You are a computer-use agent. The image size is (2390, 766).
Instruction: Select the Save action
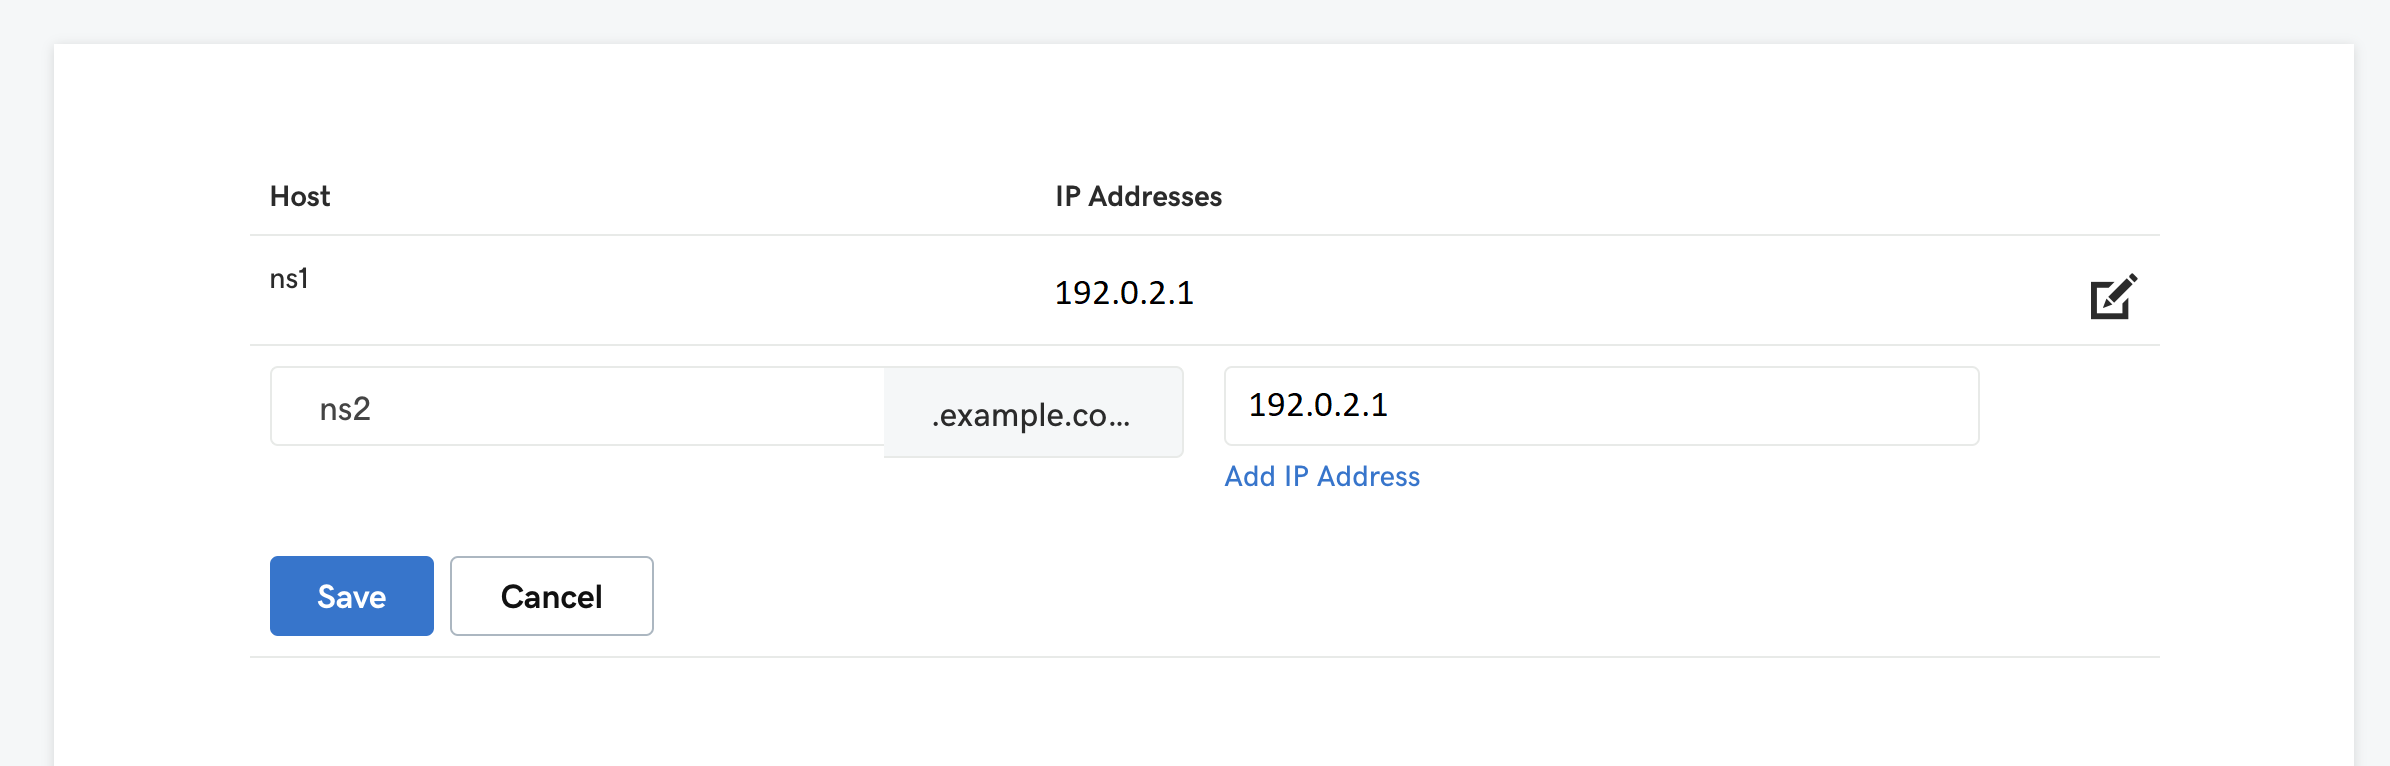point(351,596)
